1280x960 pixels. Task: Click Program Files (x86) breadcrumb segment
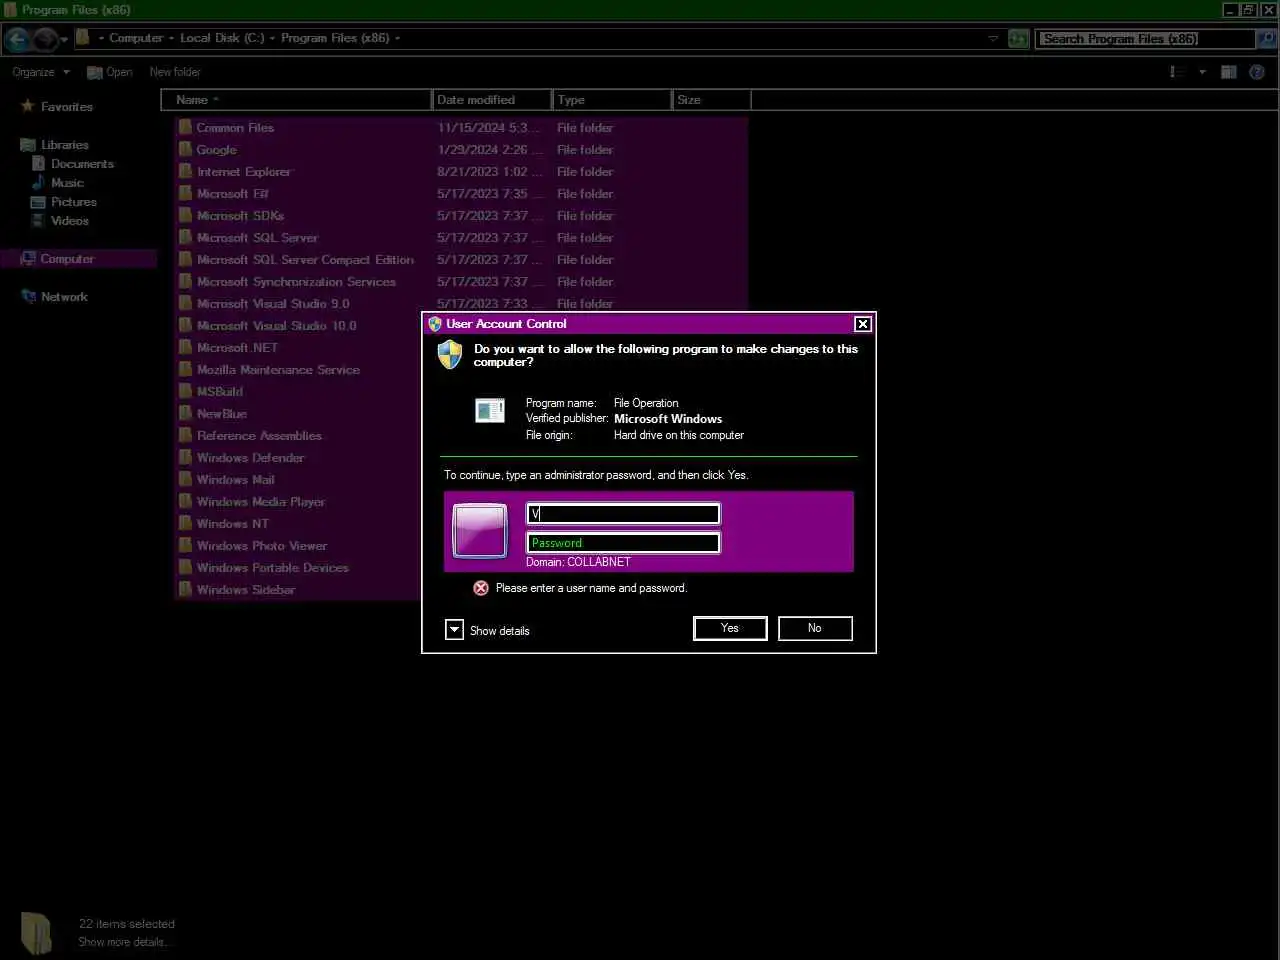[x=335, y=38]
